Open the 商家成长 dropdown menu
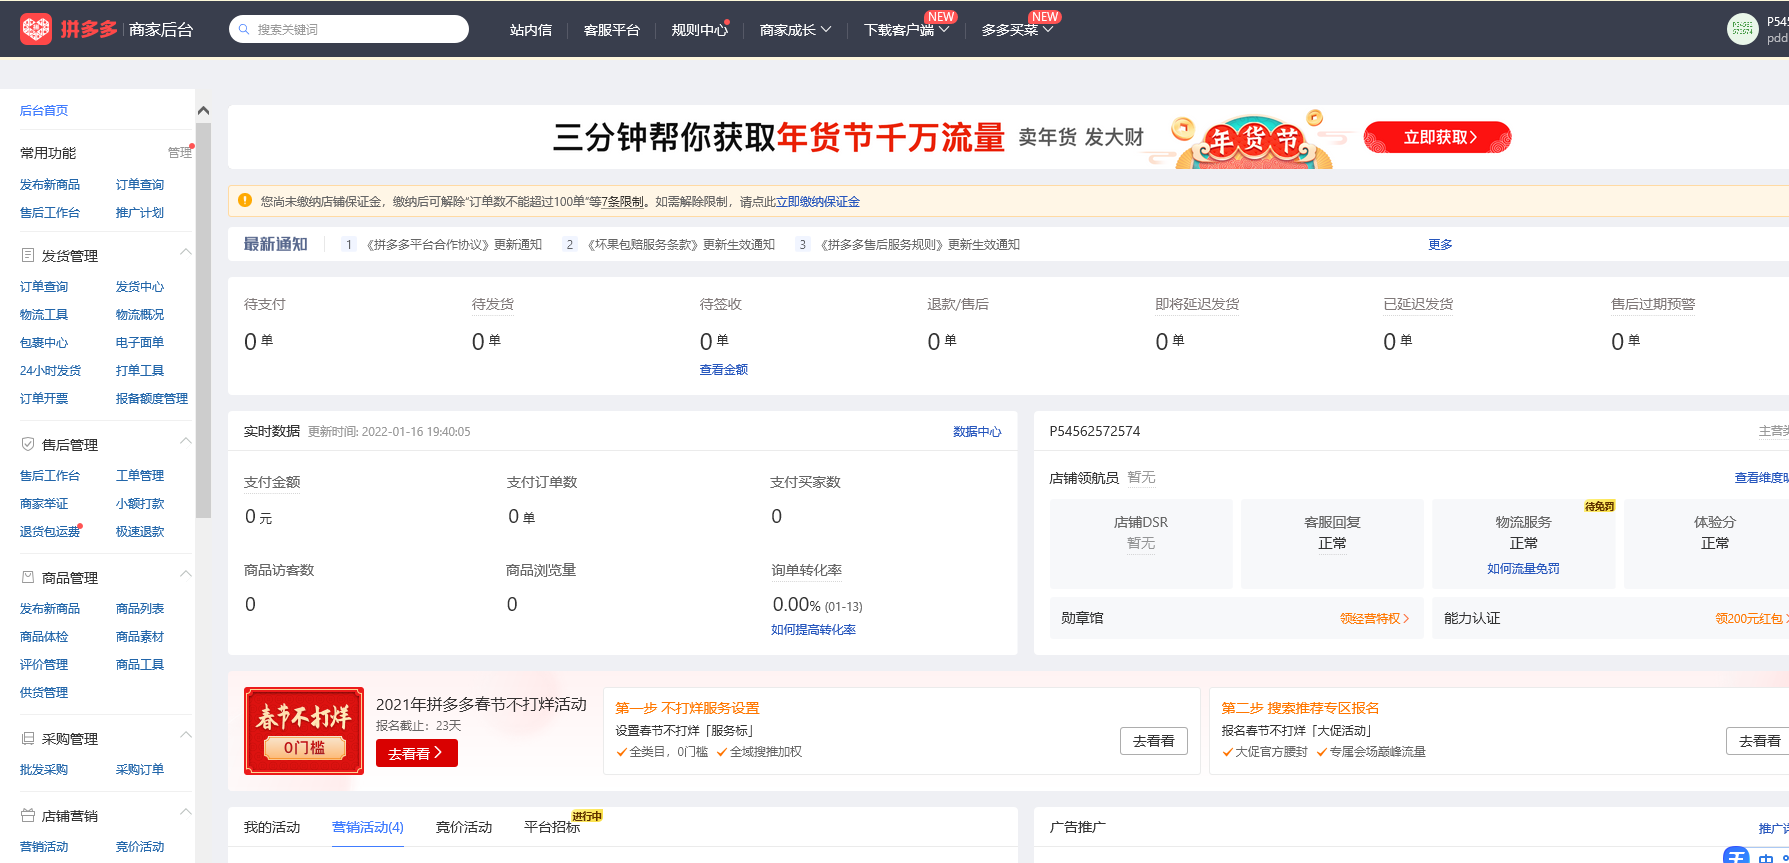The height and width of the screenshot is (863, 1789). click(795, 30)
